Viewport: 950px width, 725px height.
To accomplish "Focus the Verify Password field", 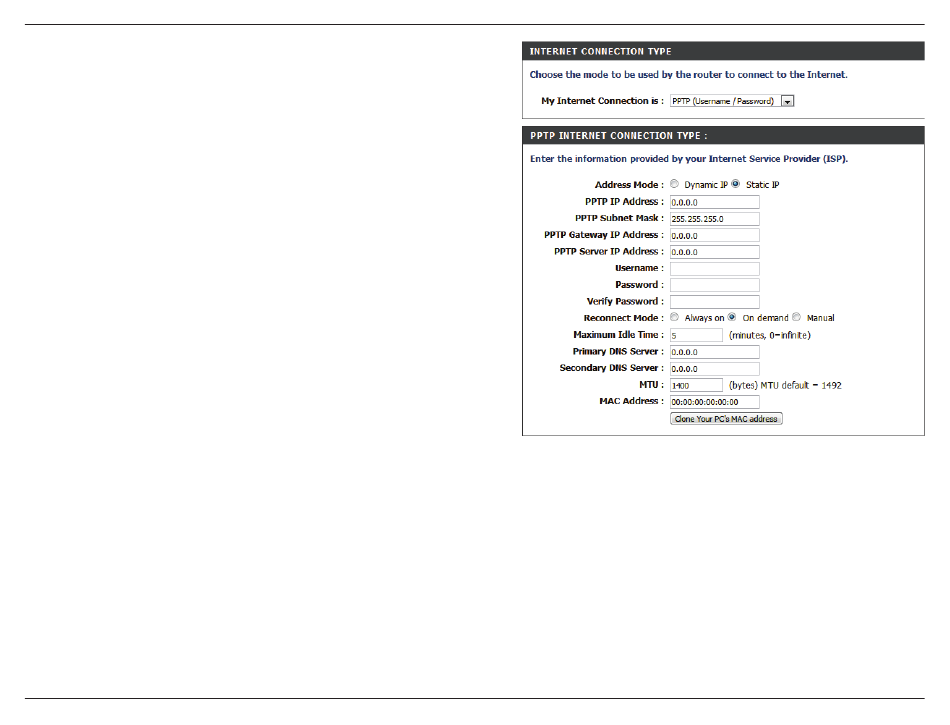I will coord(714,302).
